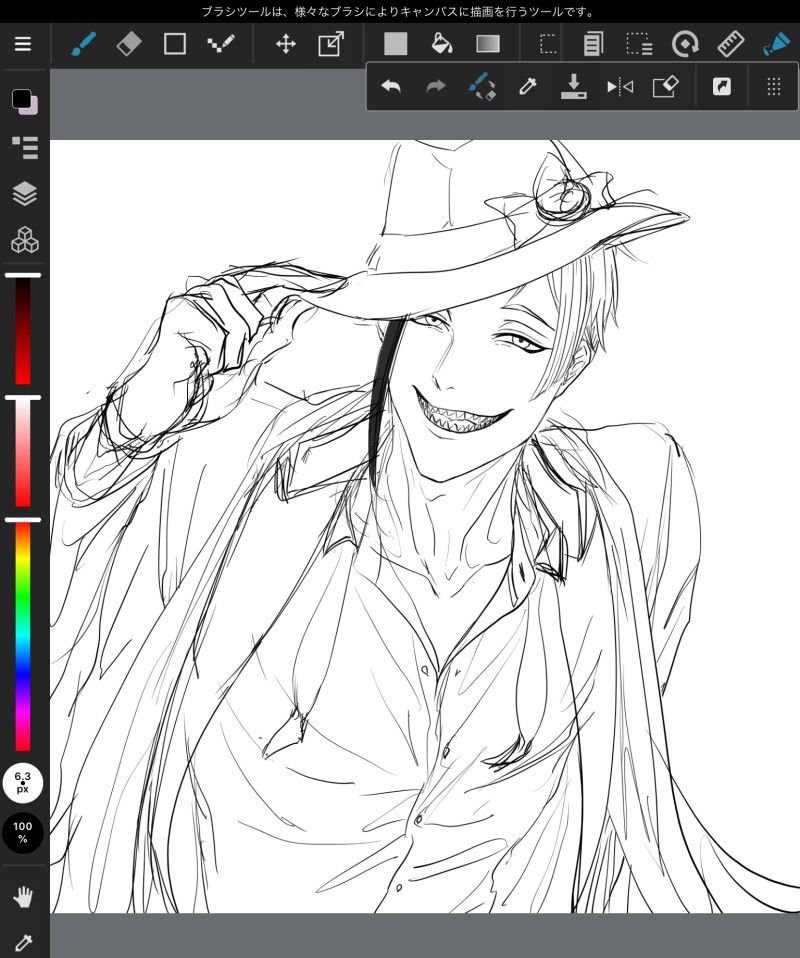Screen dimensions: 800x958
Task: Undo the last stroke
Action: pos(391,87)
